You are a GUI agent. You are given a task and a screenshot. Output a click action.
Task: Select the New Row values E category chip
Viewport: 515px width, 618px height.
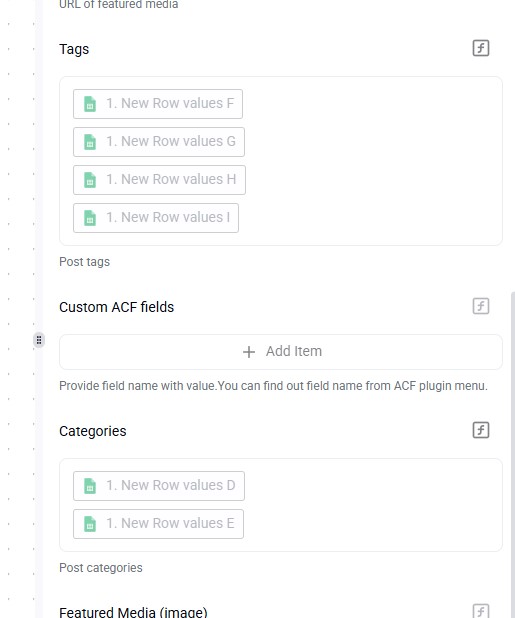pyautogui.click(x=158, y=524)
